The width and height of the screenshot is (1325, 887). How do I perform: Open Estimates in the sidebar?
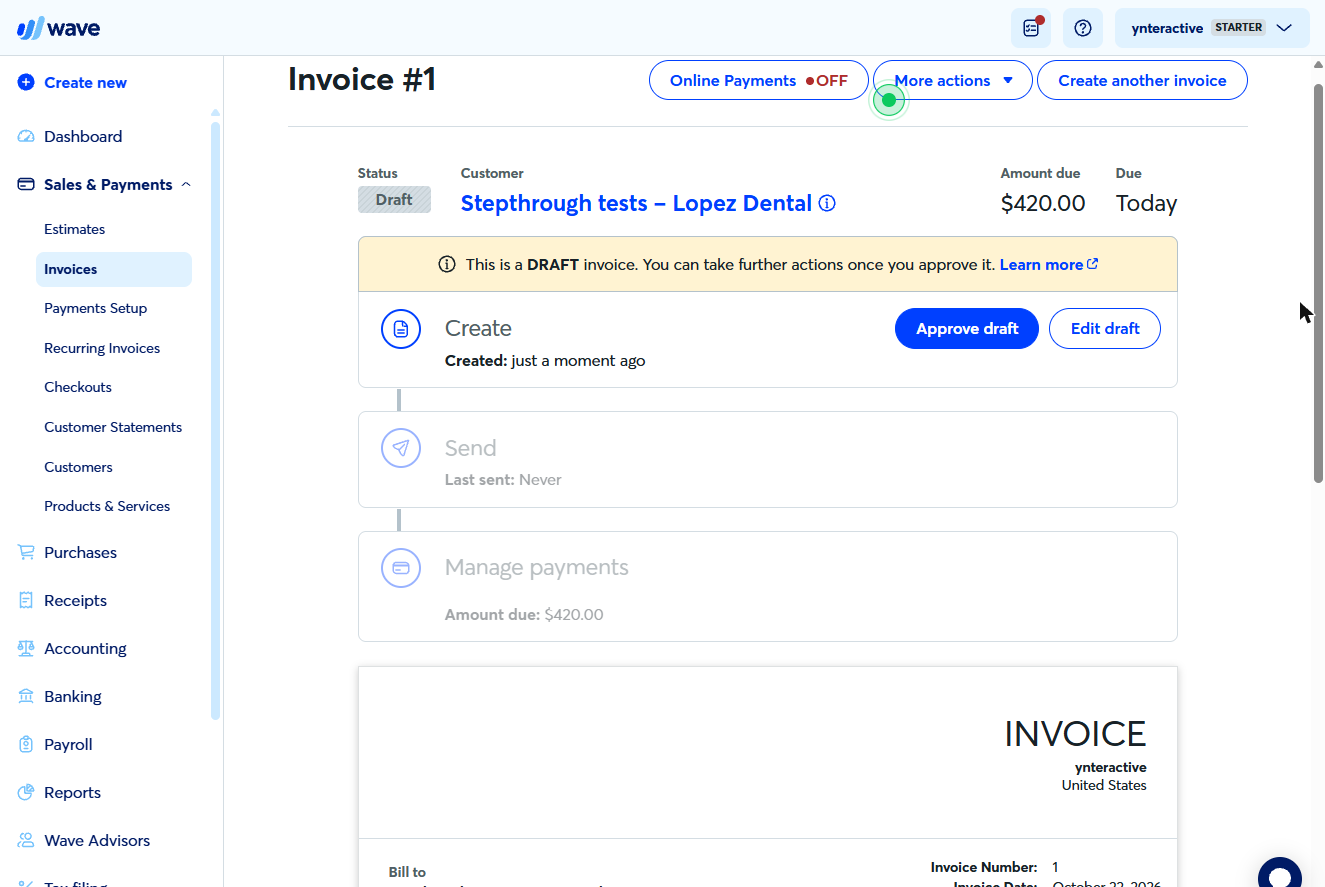point(75,229)
